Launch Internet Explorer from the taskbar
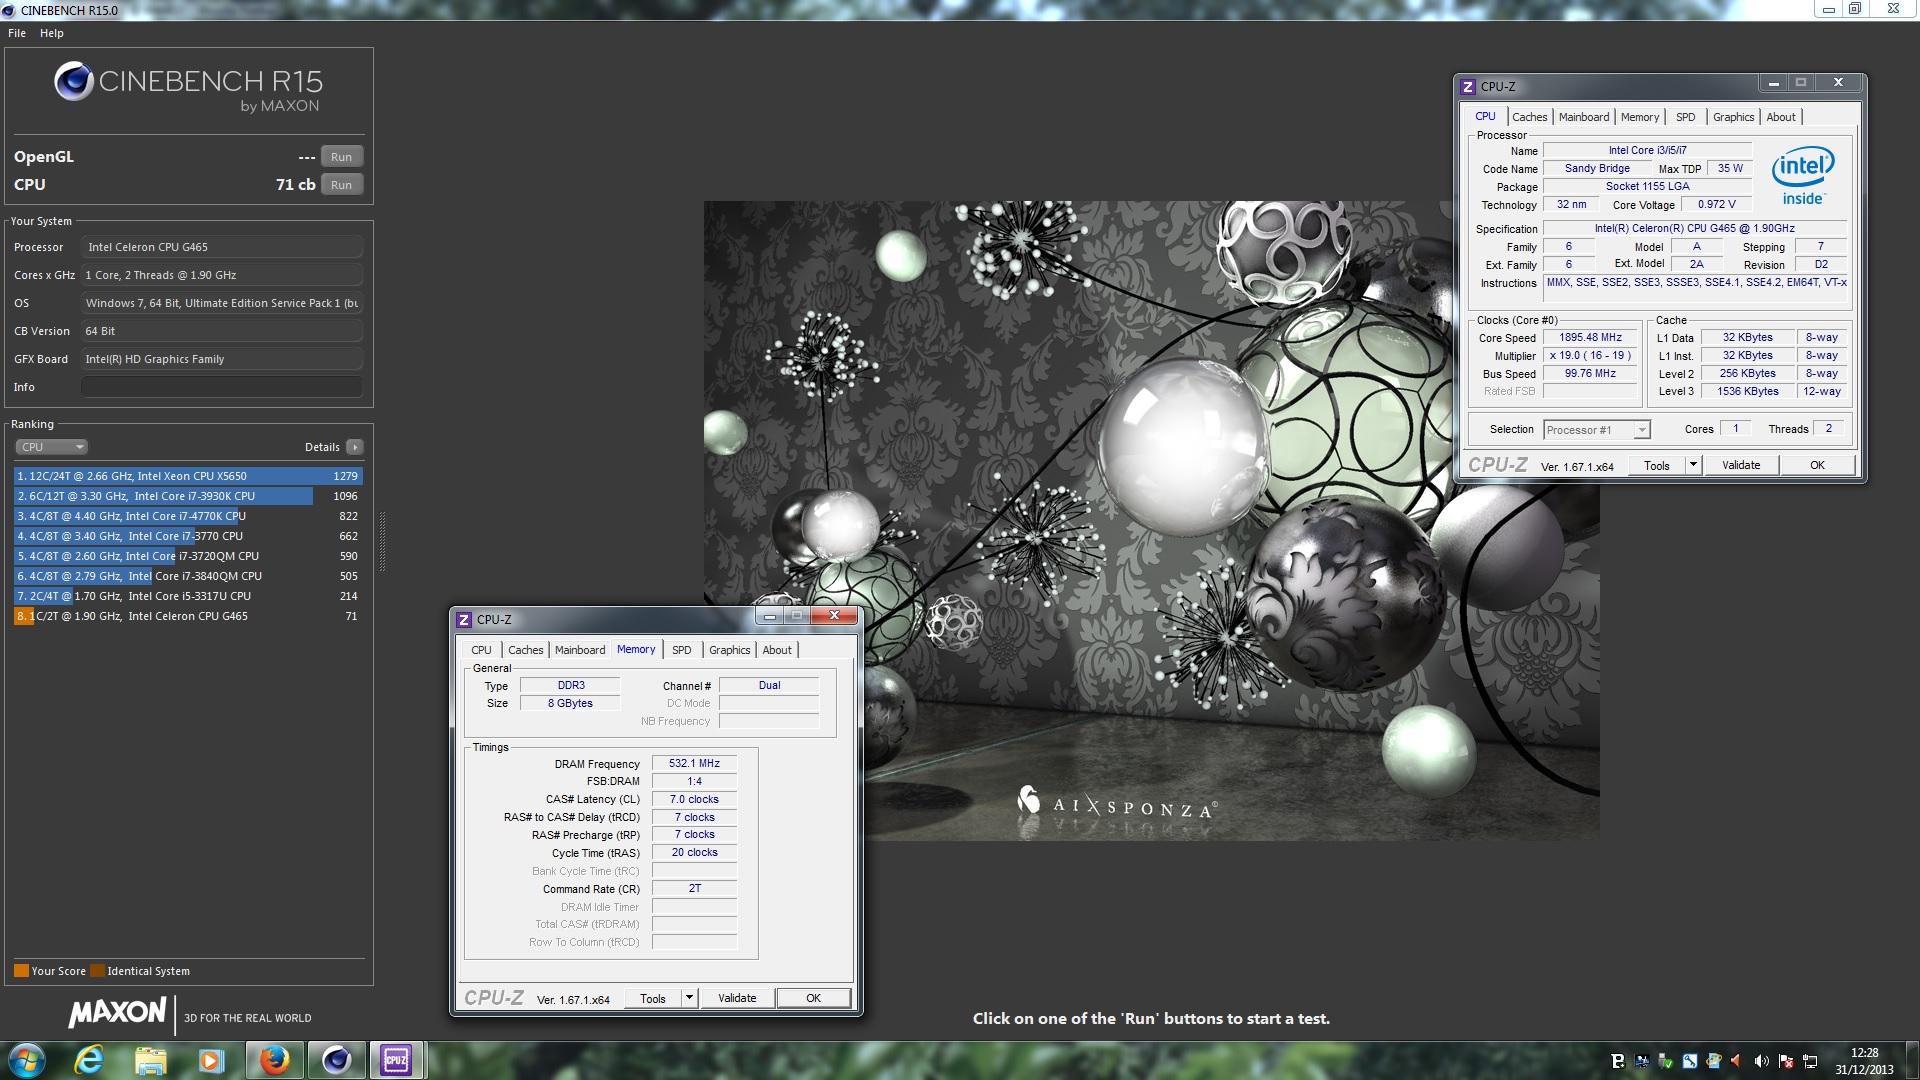 [90, 1060]
